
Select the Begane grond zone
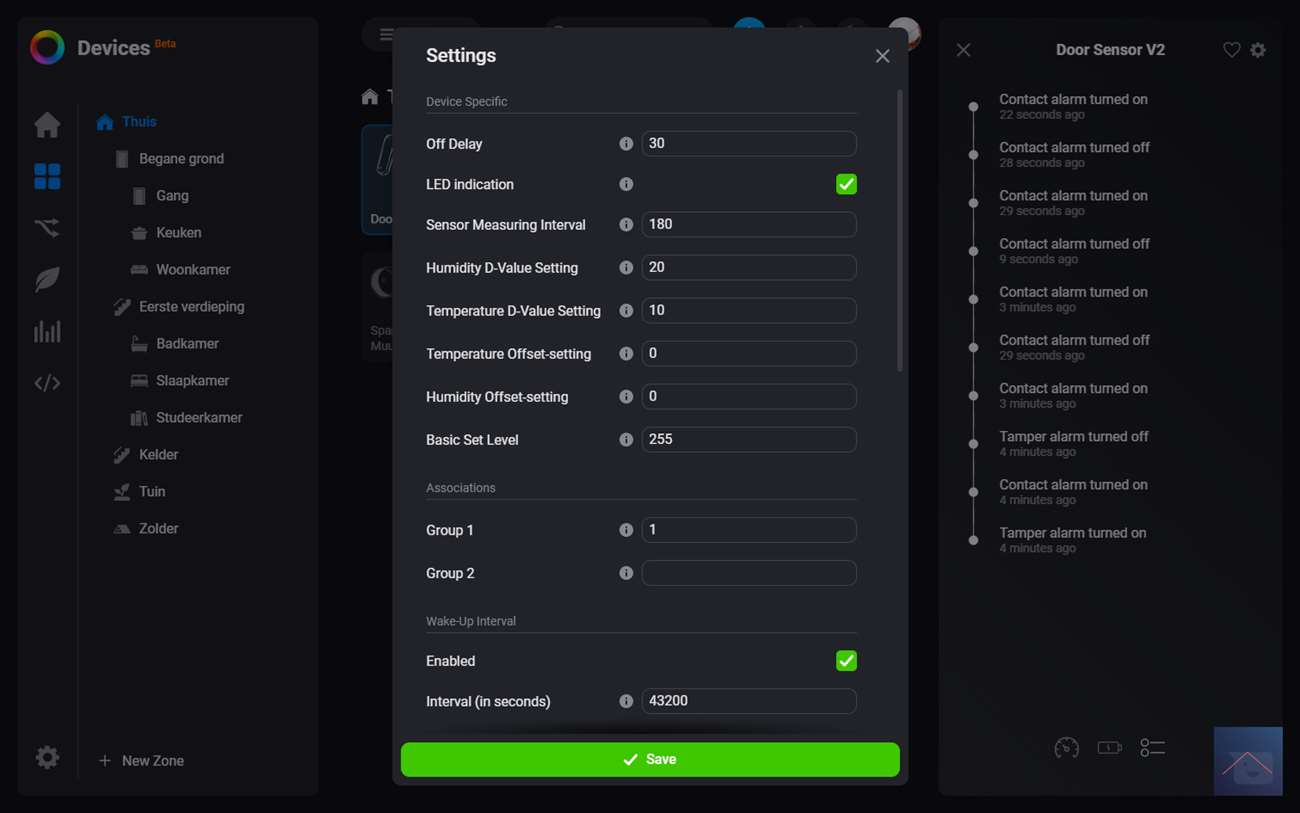[x=181, y=159]
